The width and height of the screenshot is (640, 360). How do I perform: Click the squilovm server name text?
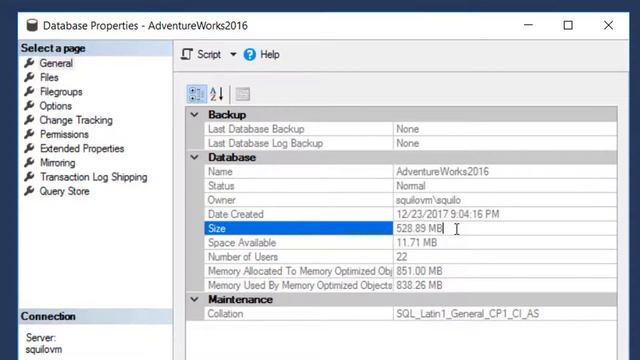pos(44,350)
